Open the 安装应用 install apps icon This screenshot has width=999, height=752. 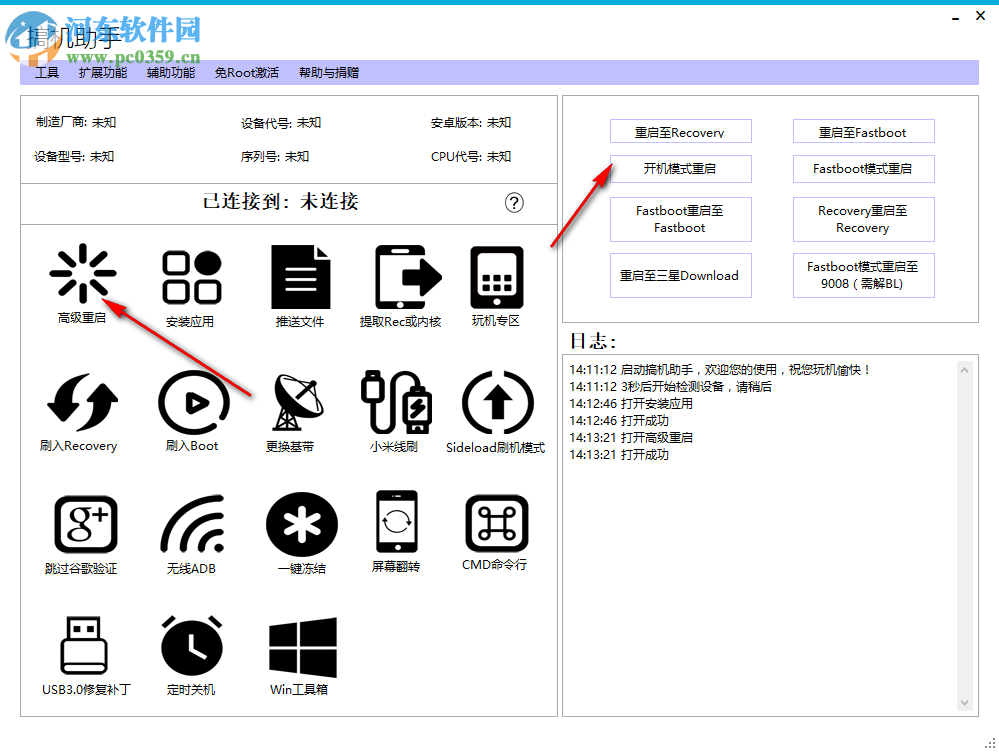(192, 277)
